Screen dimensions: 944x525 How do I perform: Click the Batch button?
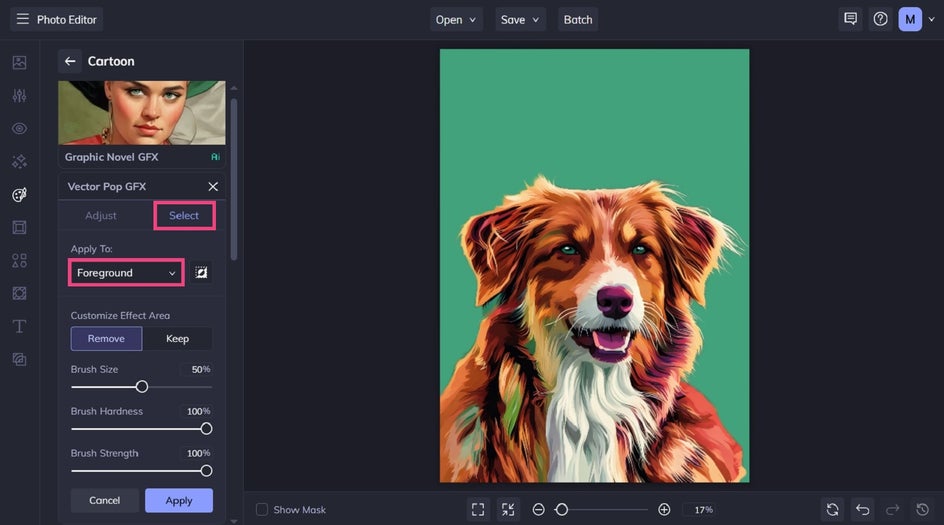578,19
